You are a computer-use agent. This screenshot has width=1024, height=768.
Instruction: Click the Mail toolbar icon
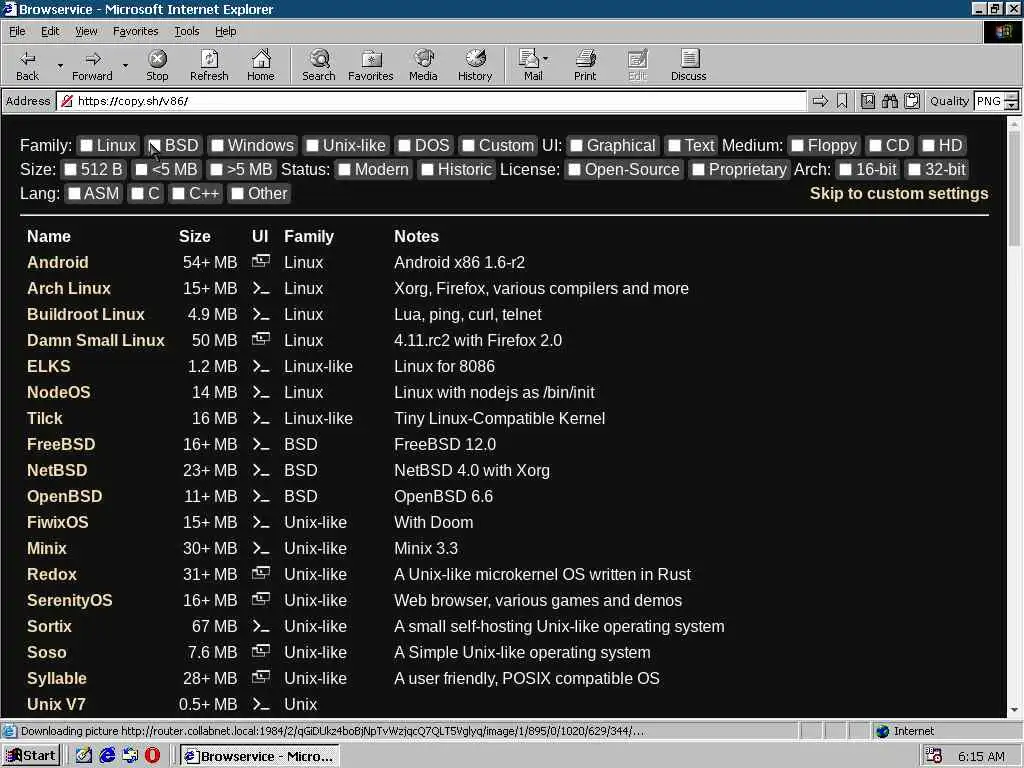click(530, 65)
